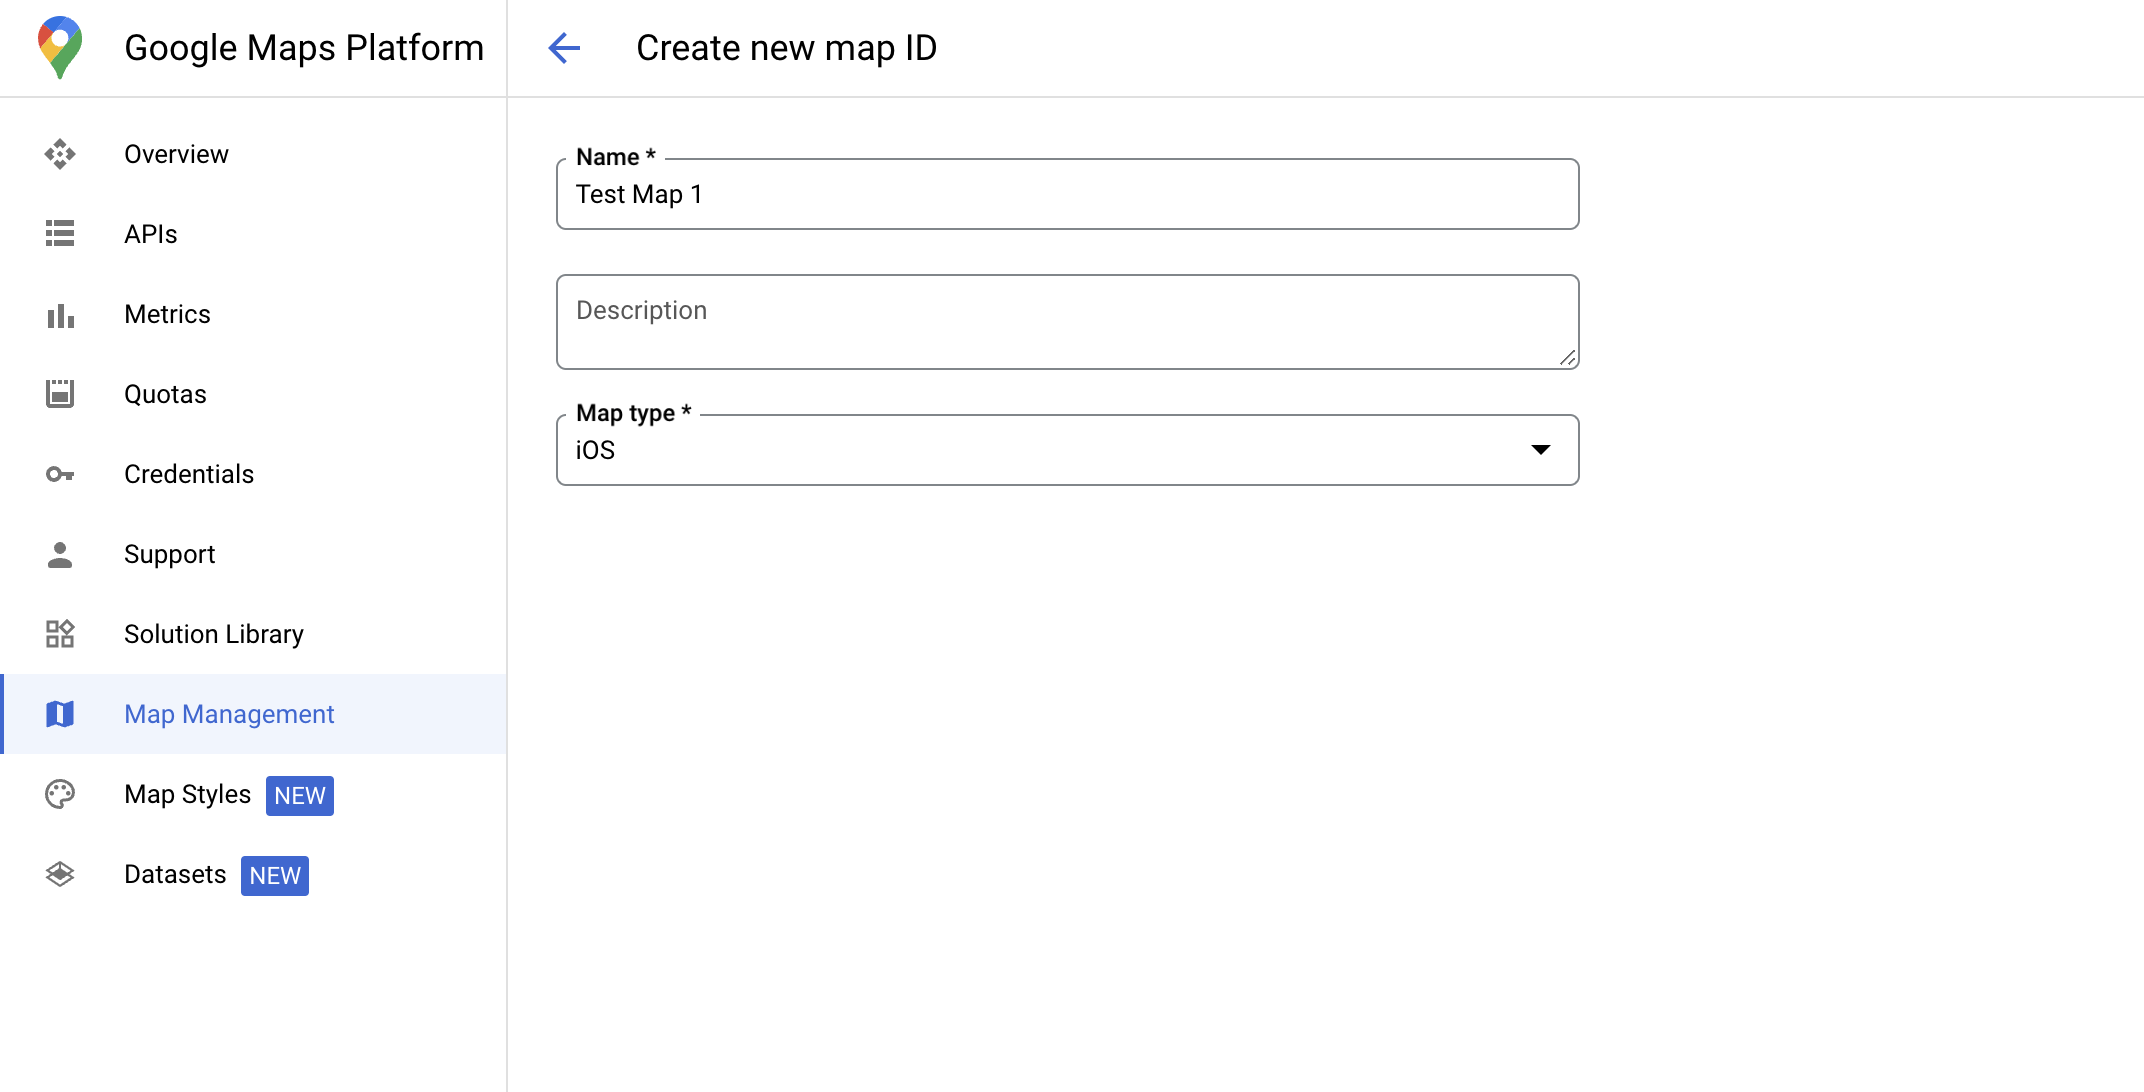Click the Map Styles palette icon
2144x1092 pixels.
click(x=61, y=795)
